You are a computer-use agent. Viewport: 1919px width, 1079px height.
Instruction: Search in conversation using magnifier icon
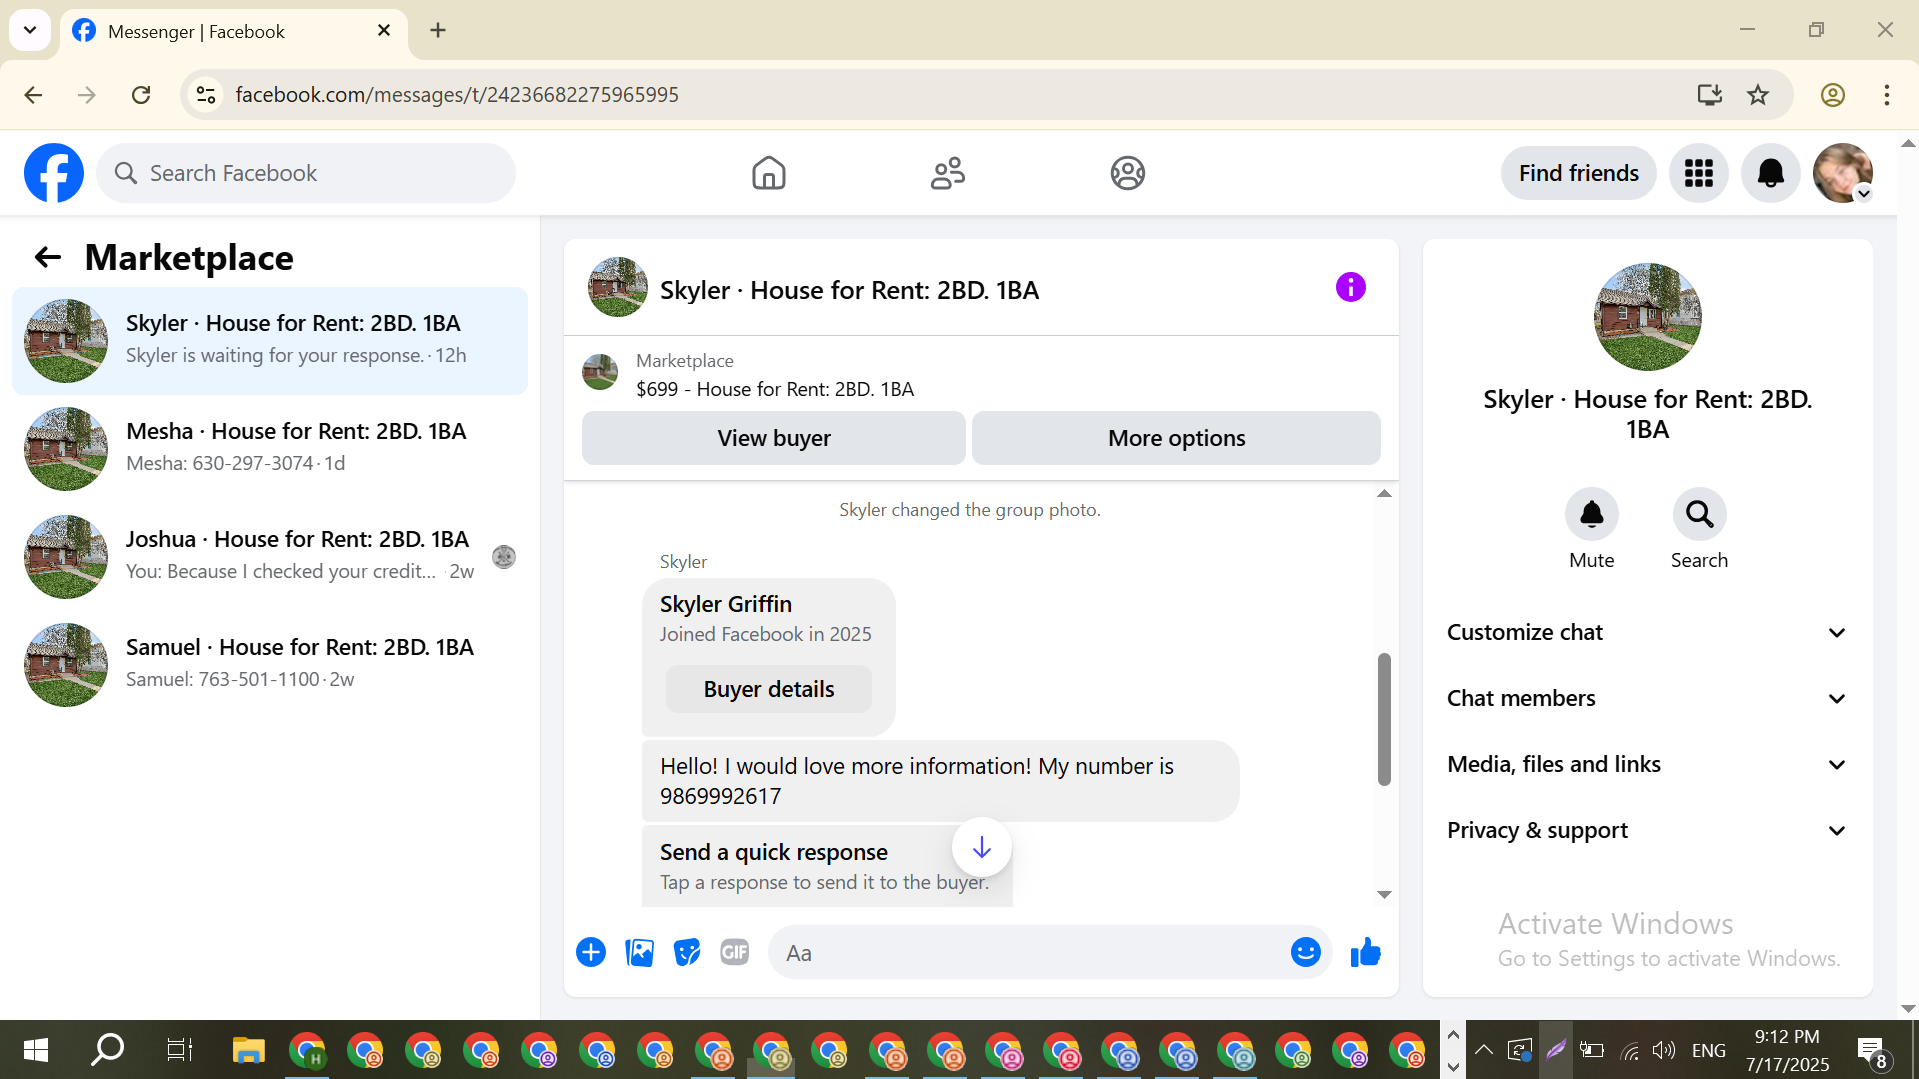click(x=1700, y=514)
